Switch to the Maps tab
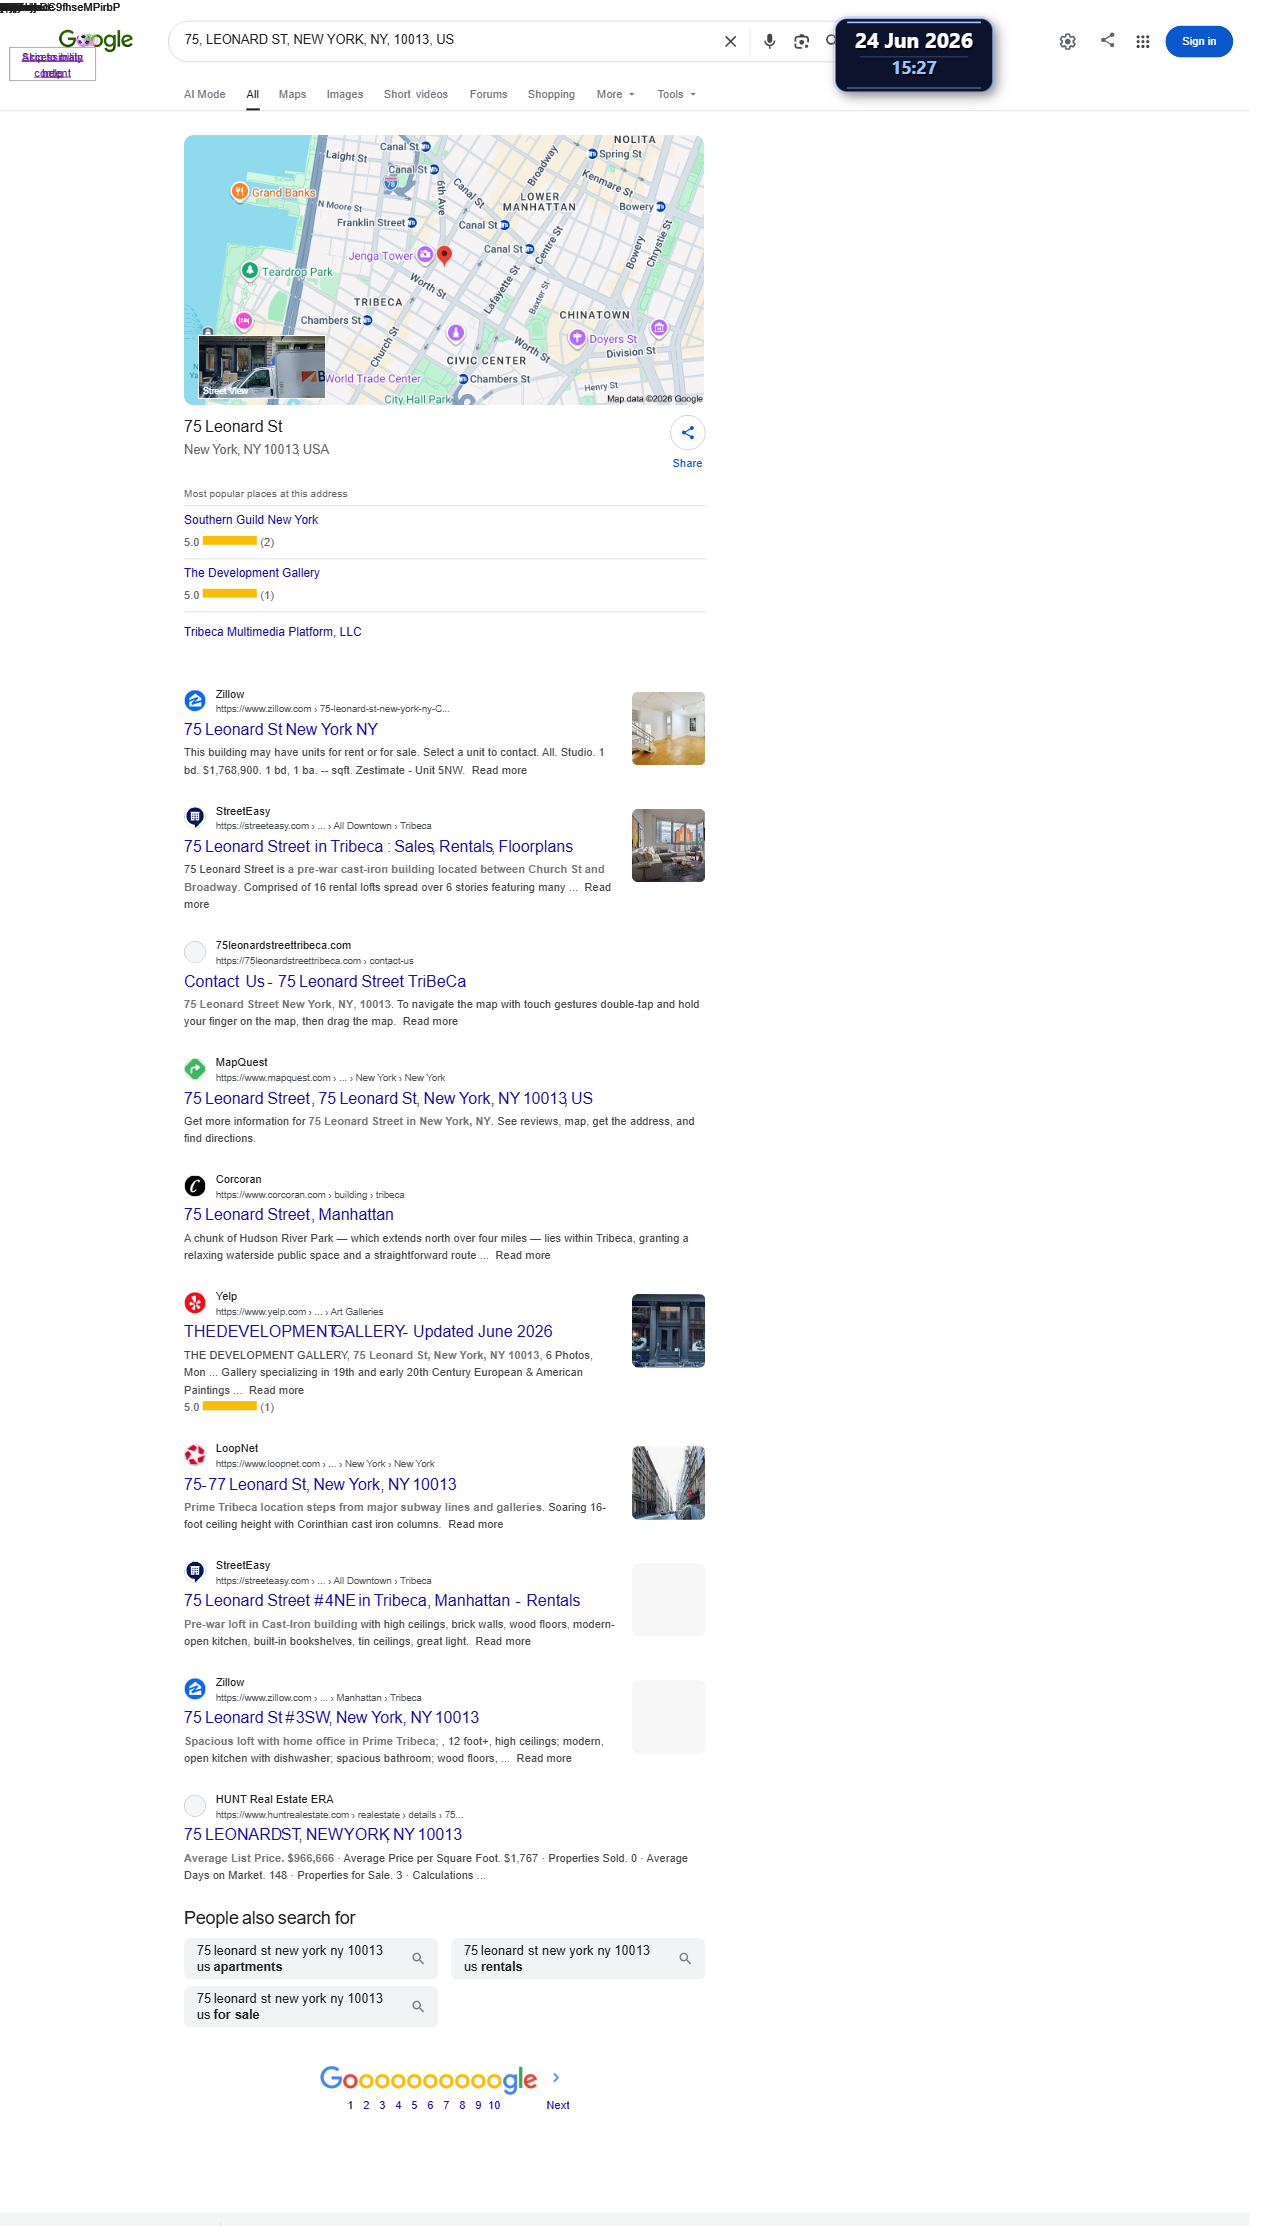The image size is (1264, 2226). tap(292, 94)
